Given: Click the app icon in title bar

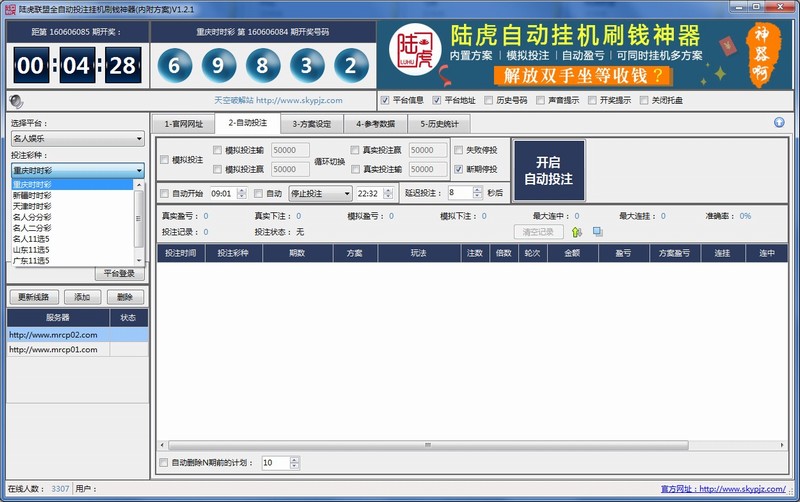Looking at the screenshot, I should [x=9, y=8].
